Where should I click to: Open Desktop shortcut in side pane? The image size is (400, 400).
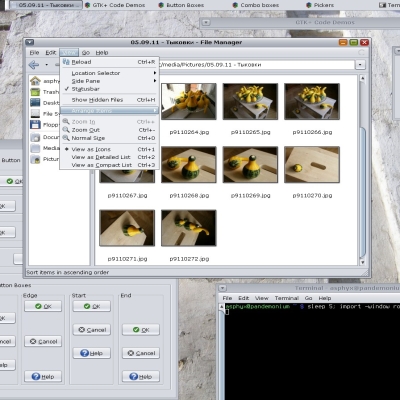[45, 103]
